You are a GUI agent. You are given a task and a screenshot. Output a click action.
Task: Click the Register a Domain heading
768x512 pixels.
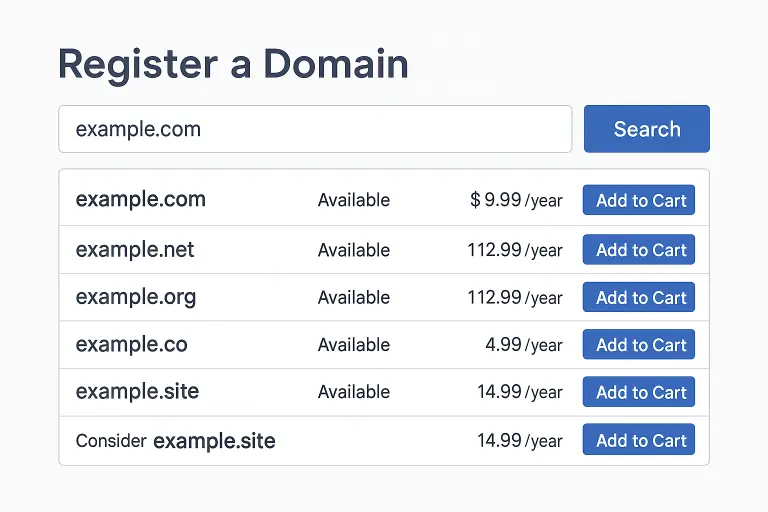(x=233, y=64)
